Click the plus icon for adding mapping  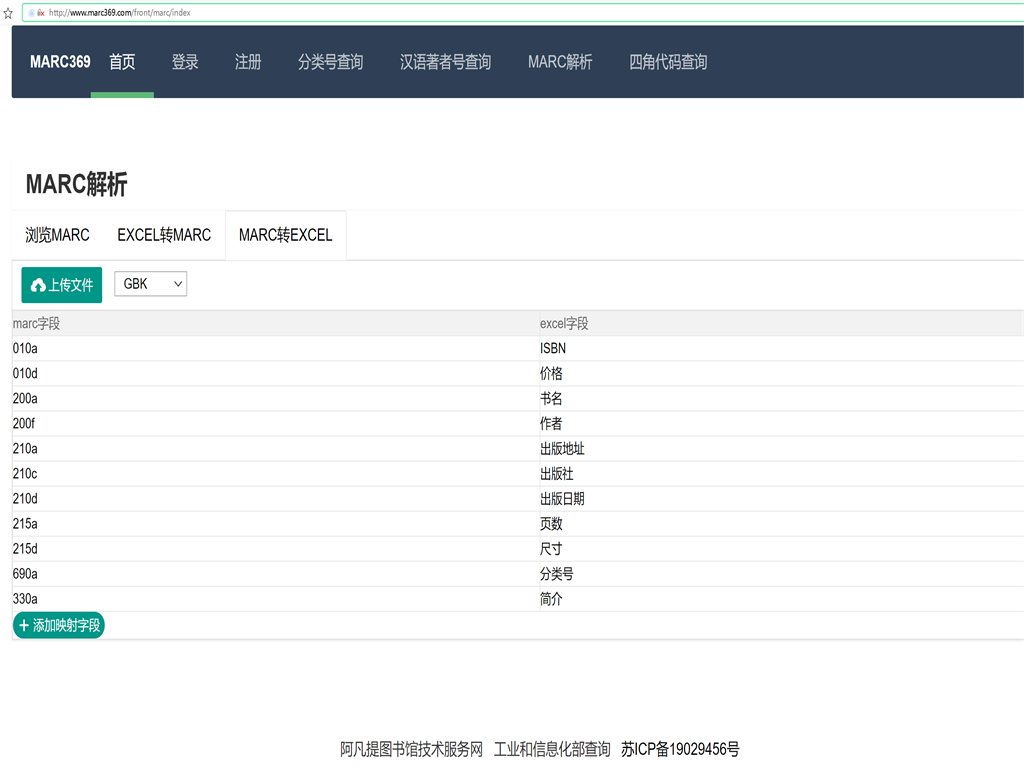[x=24, y=625]
